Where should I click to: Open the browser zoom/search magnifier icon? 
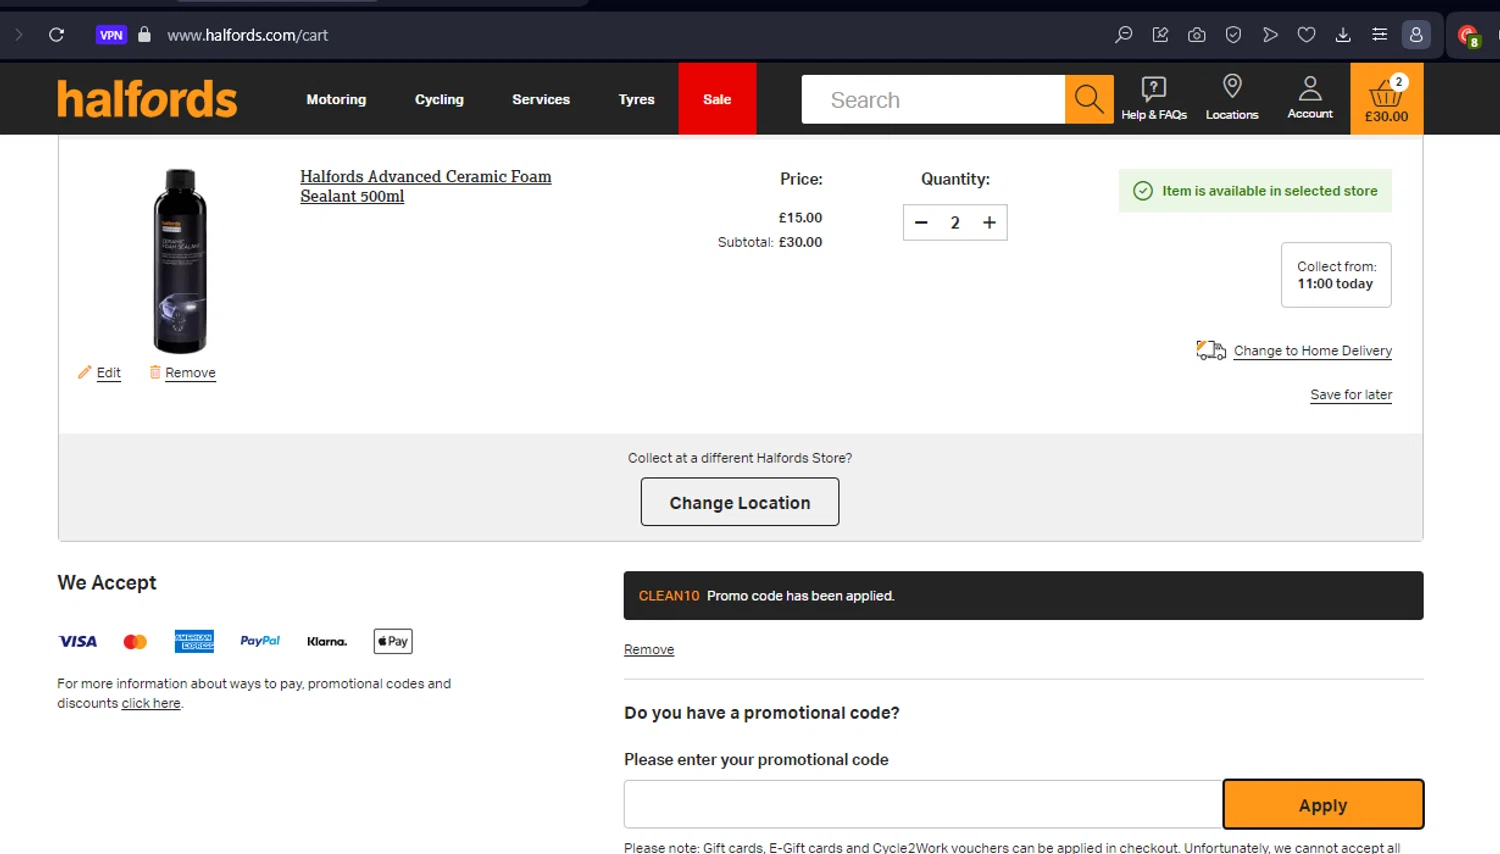(x=1124, y=35)
